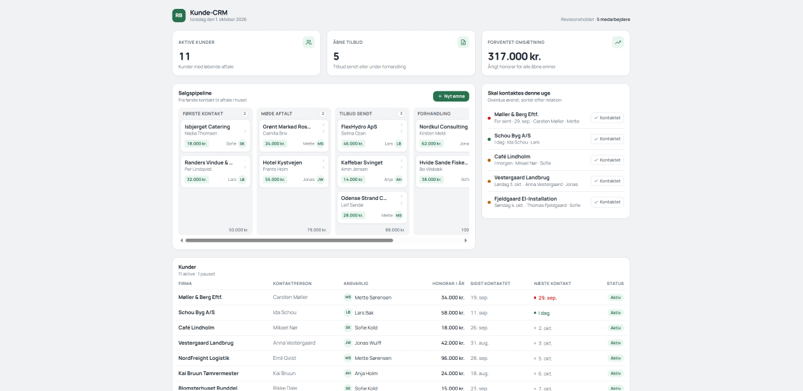
Task: Mark Schou Byg A/S as Kontaktet
Action: (x=607, y=139)
